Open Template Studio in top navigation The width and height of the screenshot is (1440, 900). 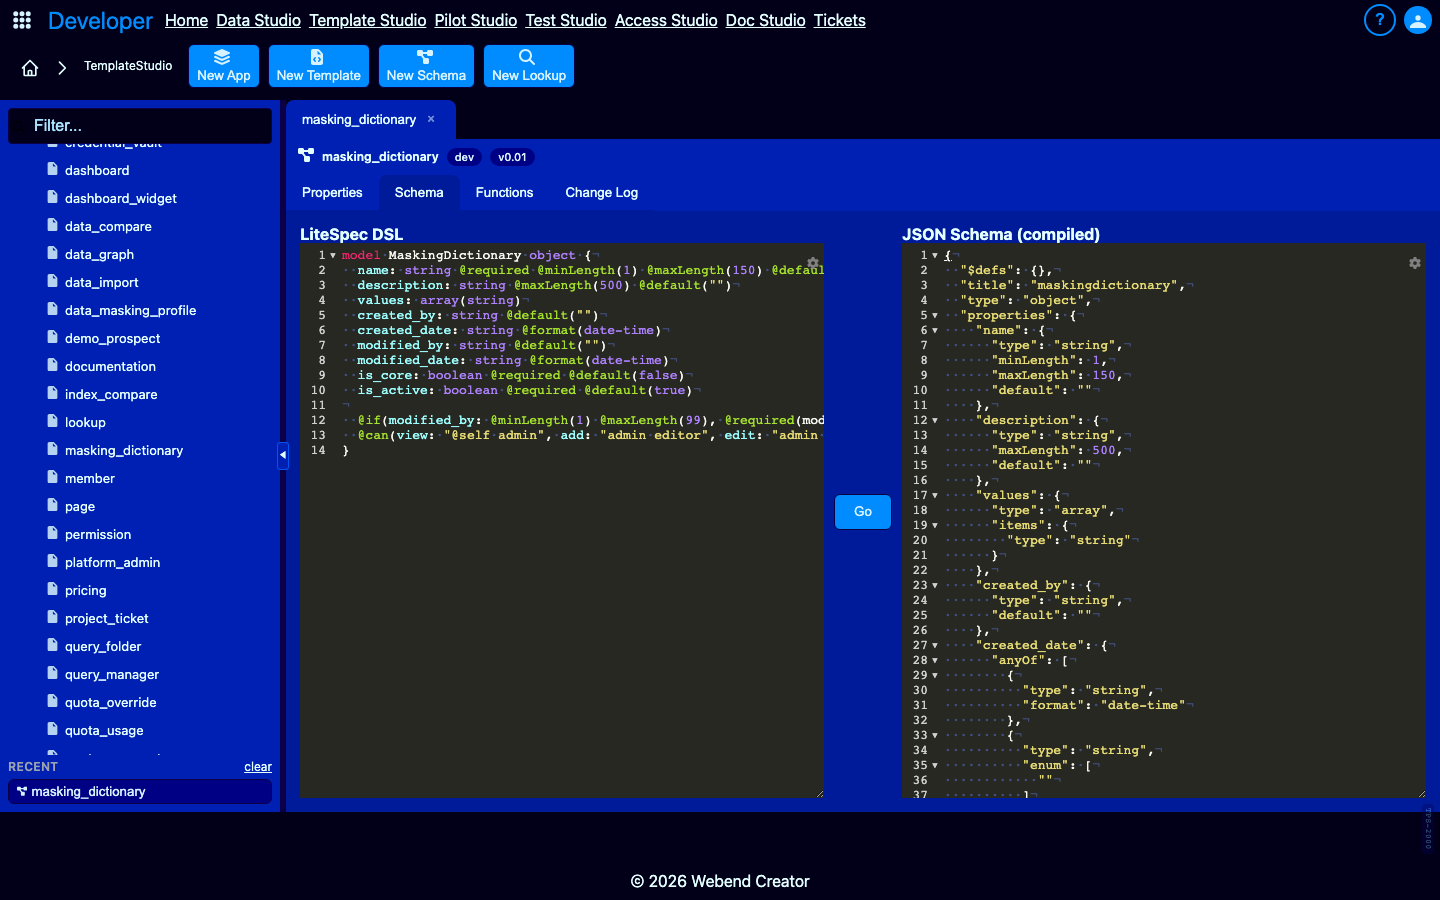pos(367,20)
